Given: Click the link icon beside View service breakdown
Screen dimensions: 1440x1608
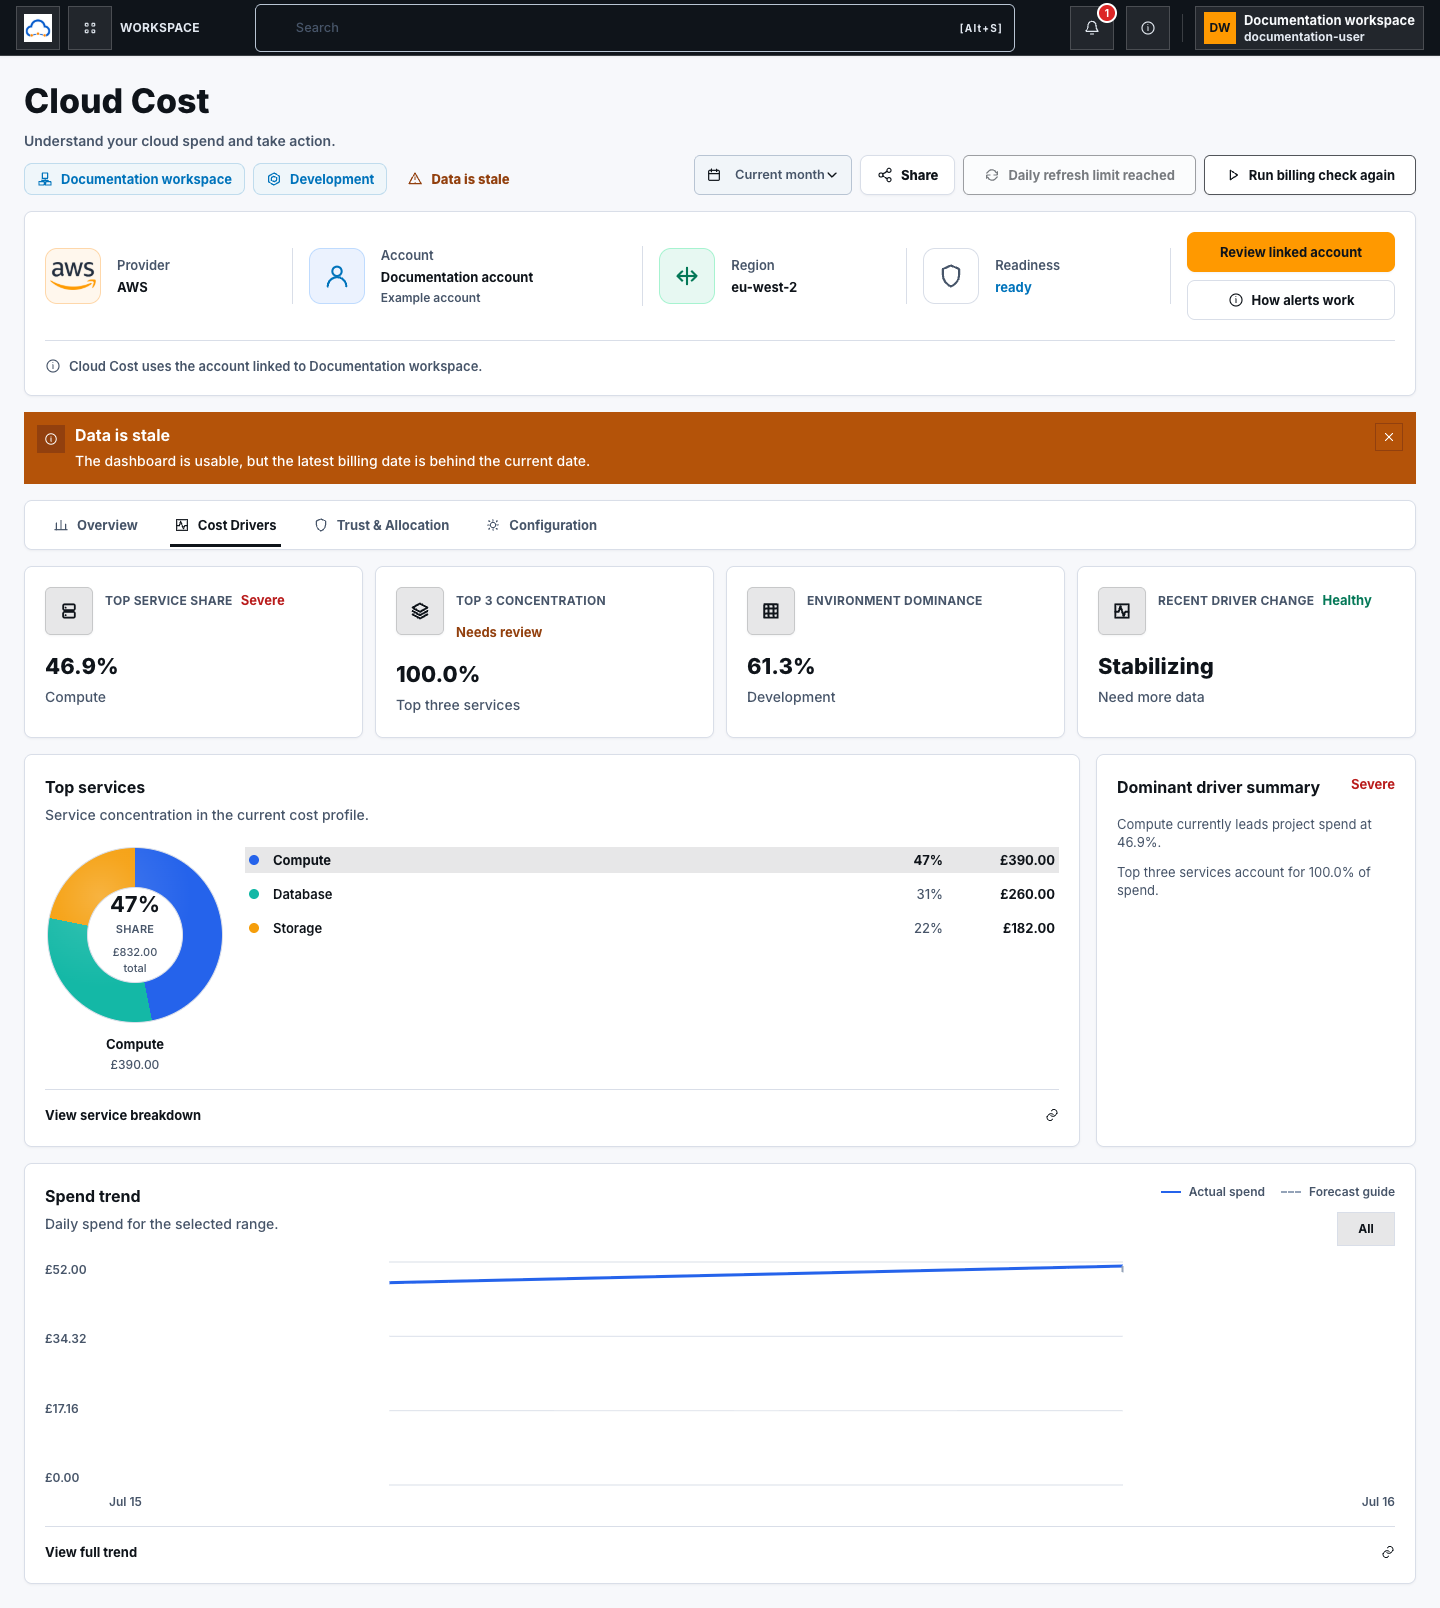Looking at the screenshot, I should [x=1052, y=1115].
